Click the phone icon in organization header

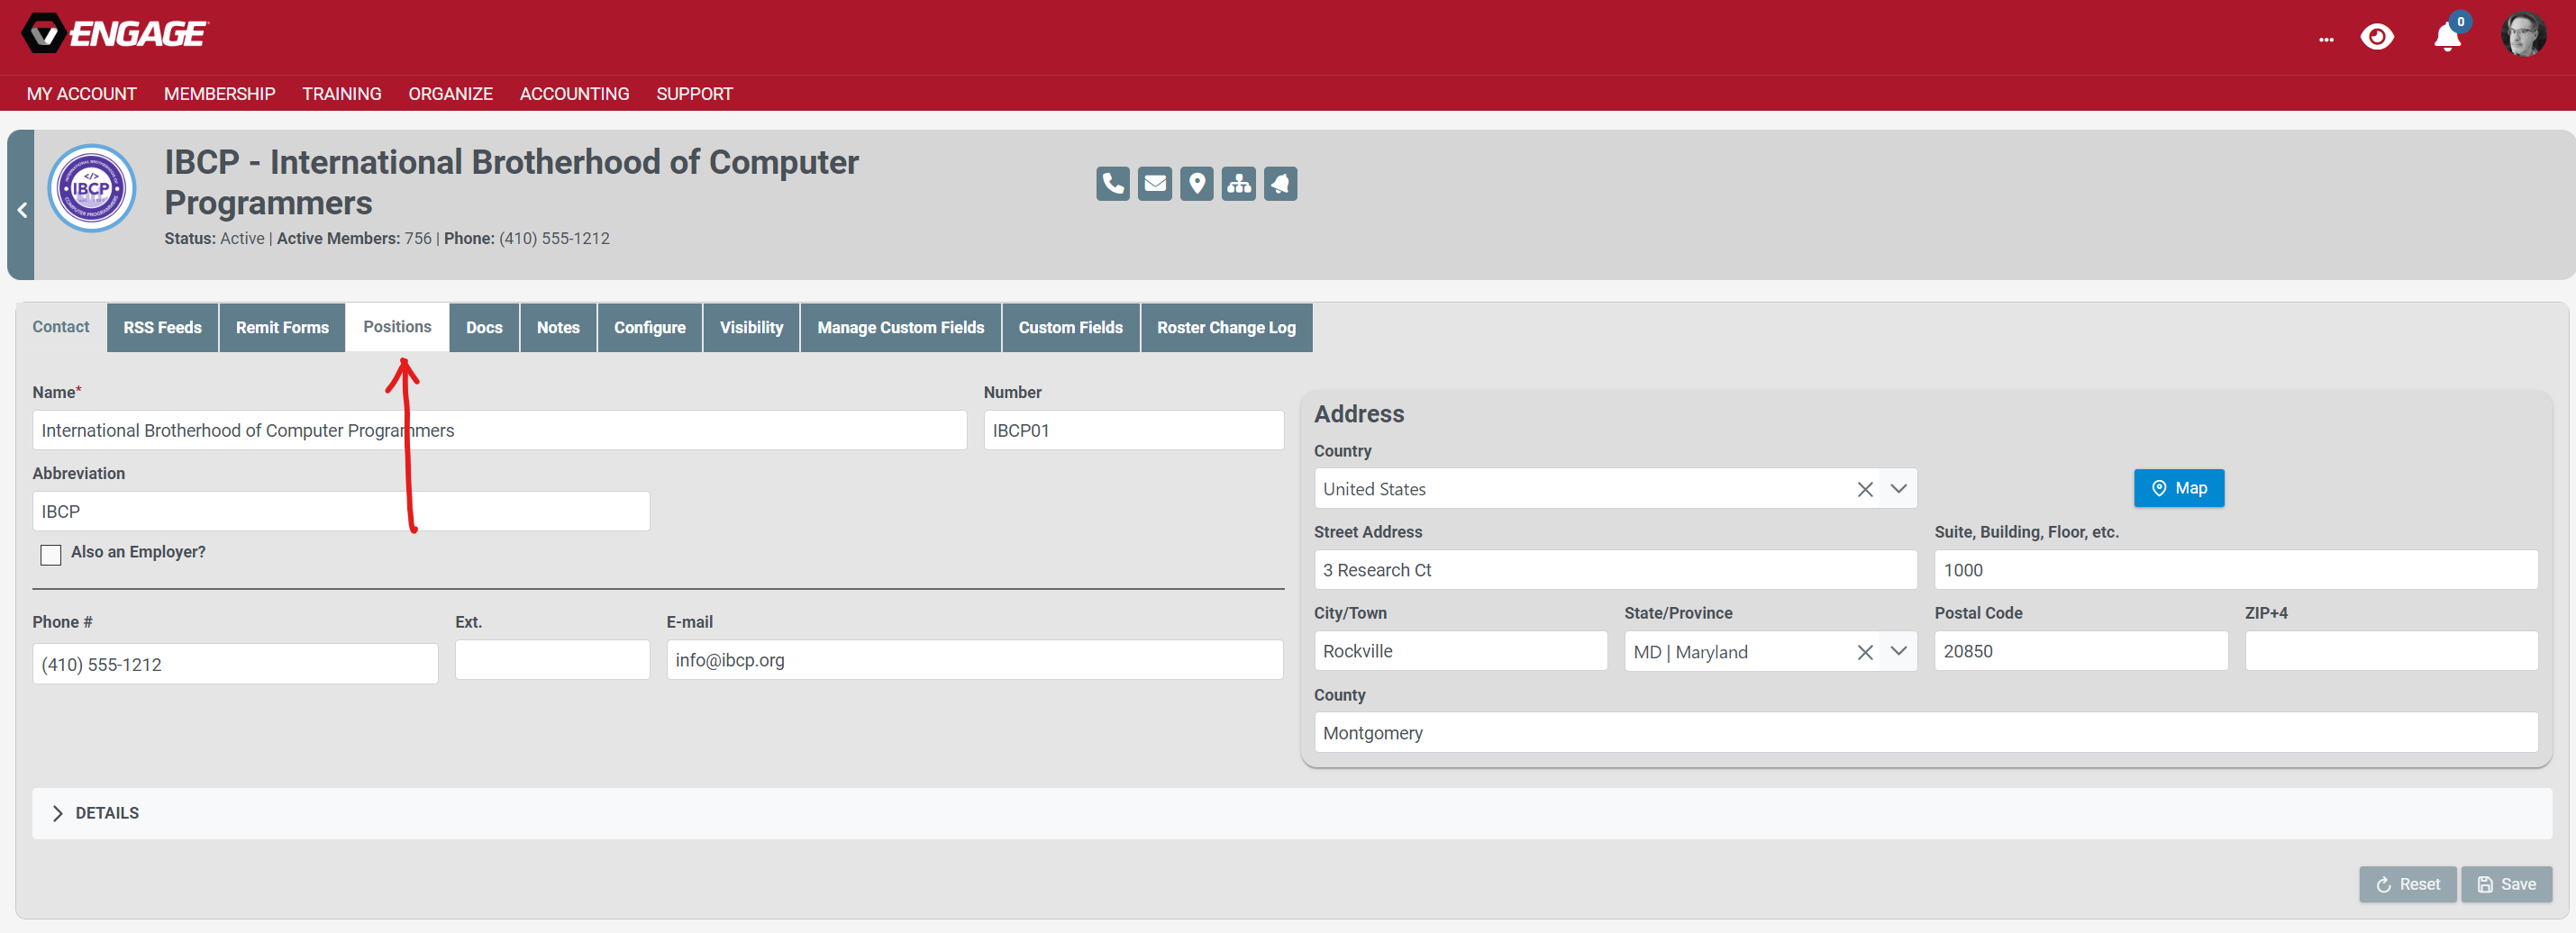pos(1112,184)
